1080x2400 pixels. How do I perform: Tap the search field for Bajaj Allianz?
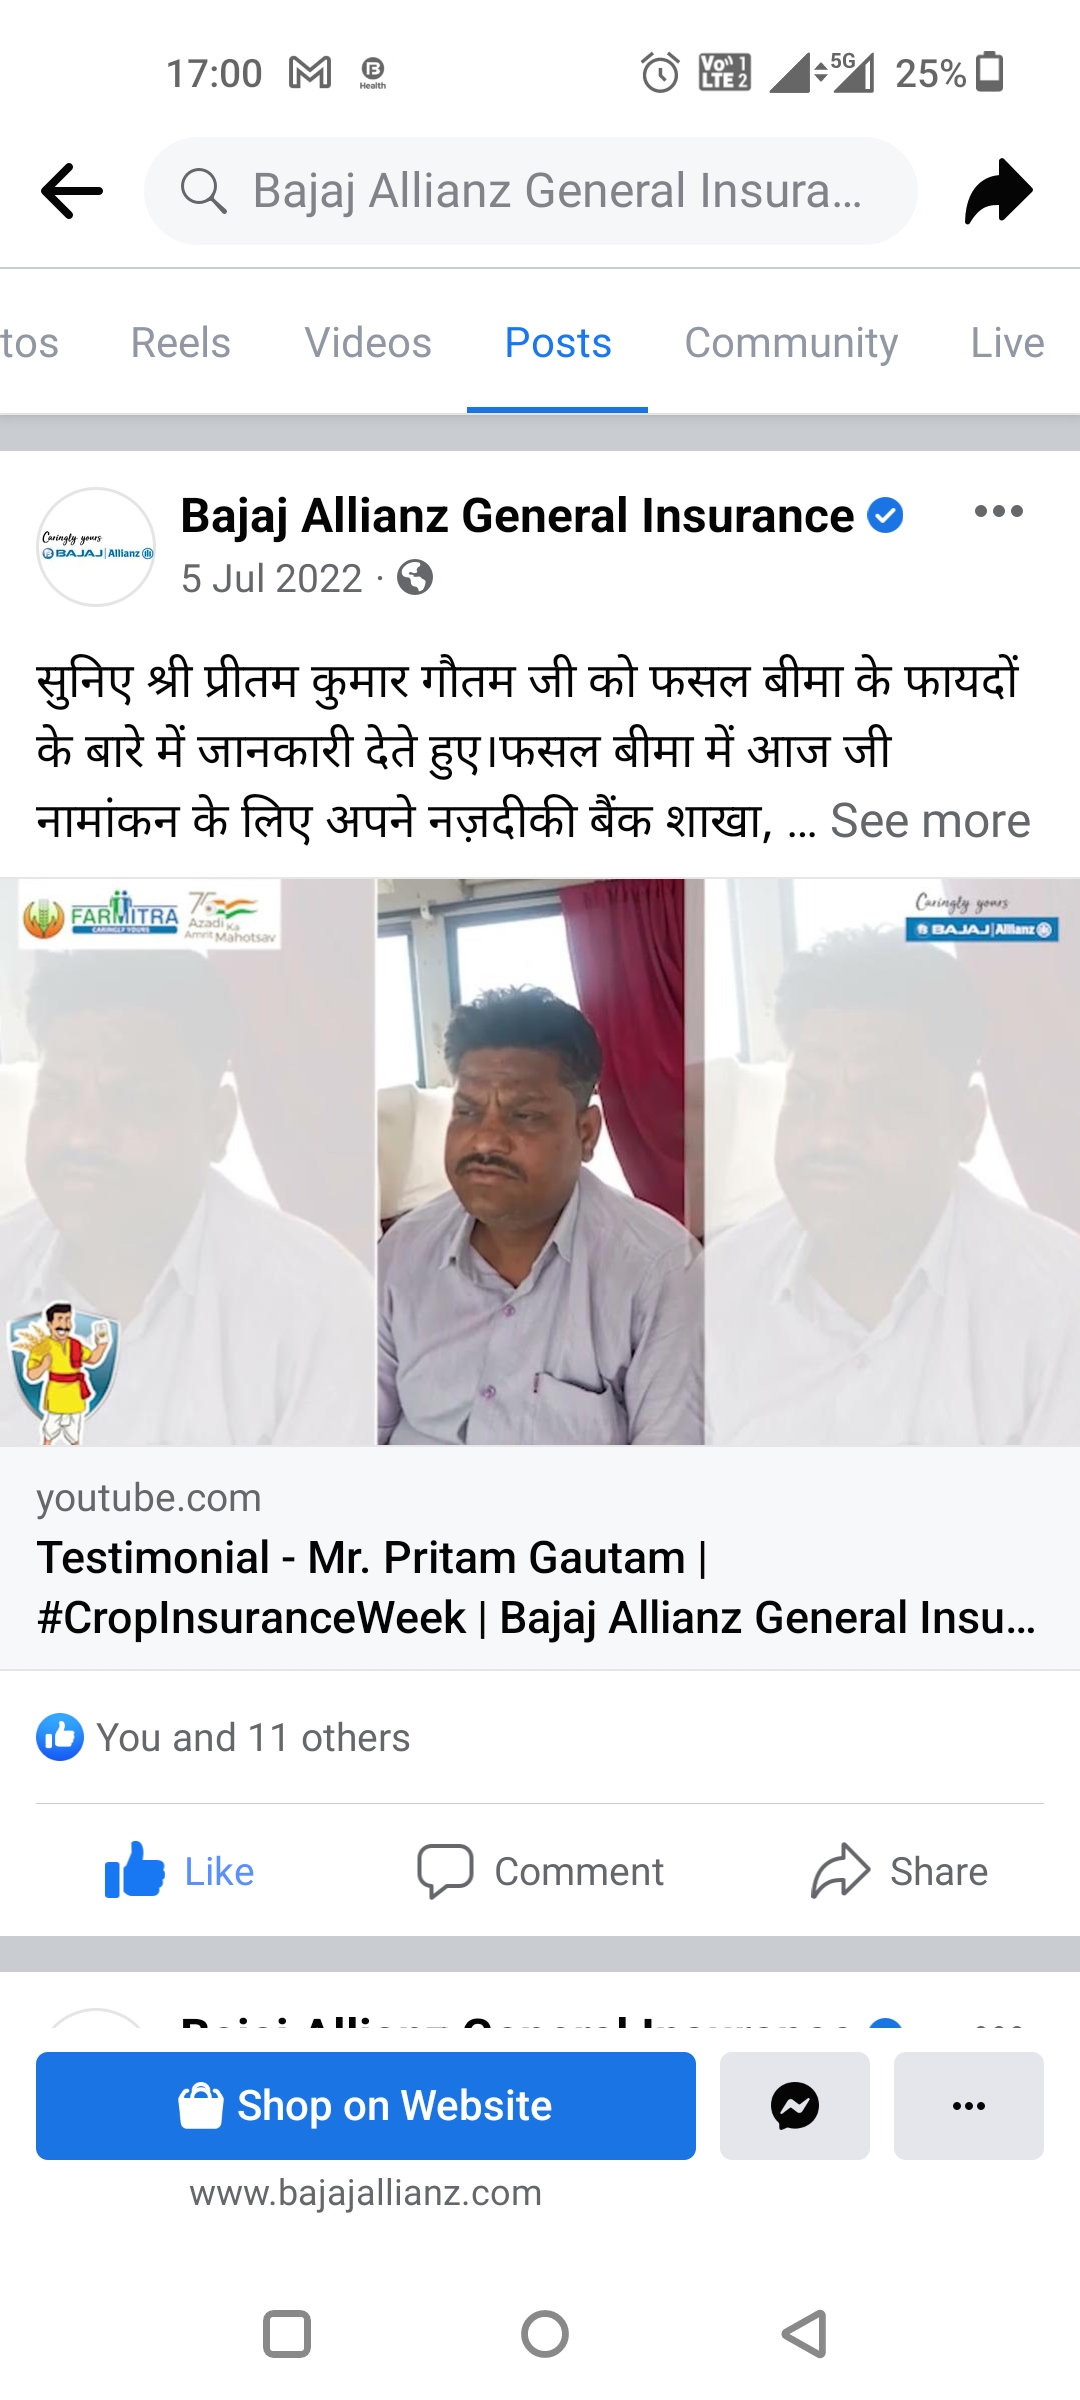[531, 191]
